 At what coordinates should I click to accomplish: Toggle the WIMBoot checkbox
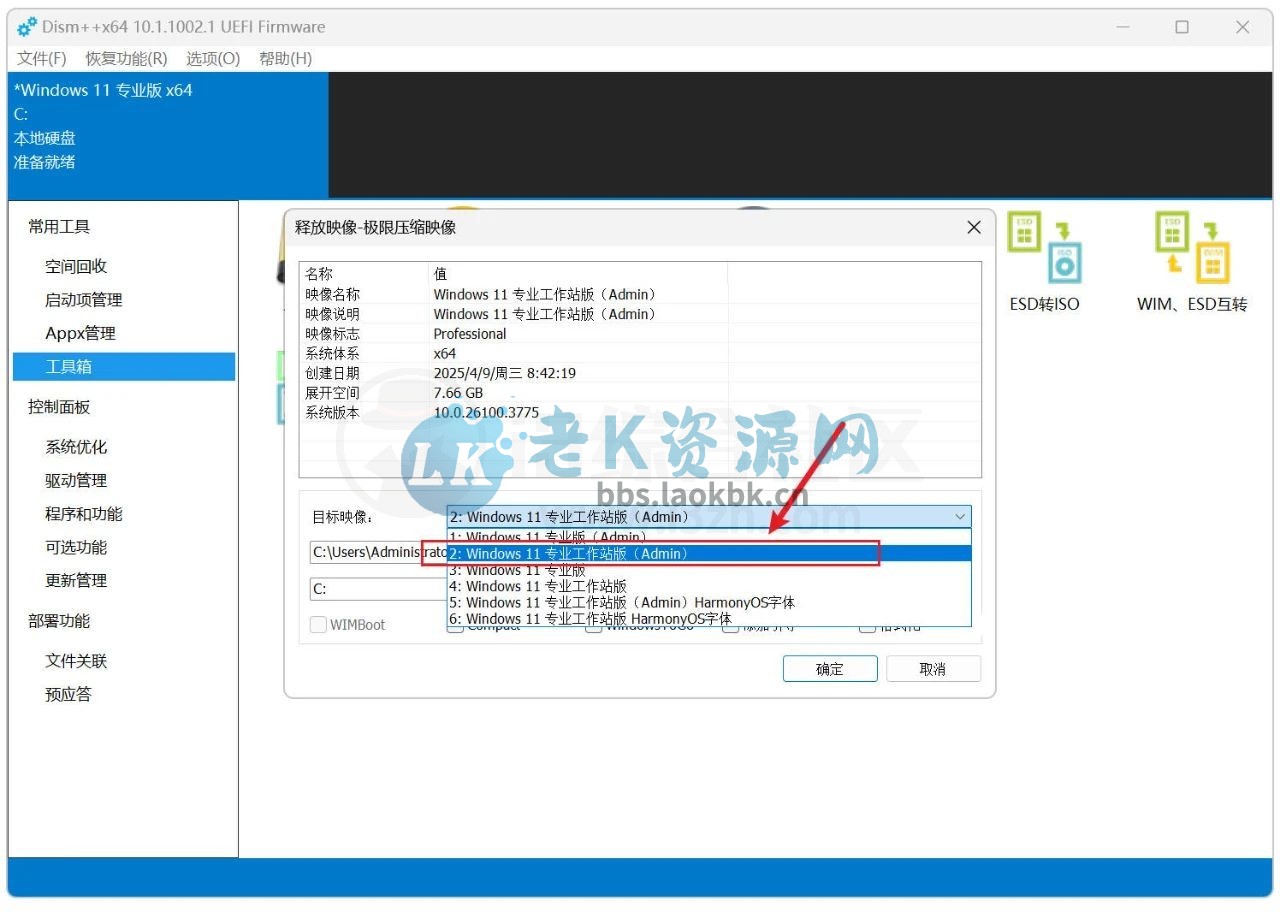318,625
